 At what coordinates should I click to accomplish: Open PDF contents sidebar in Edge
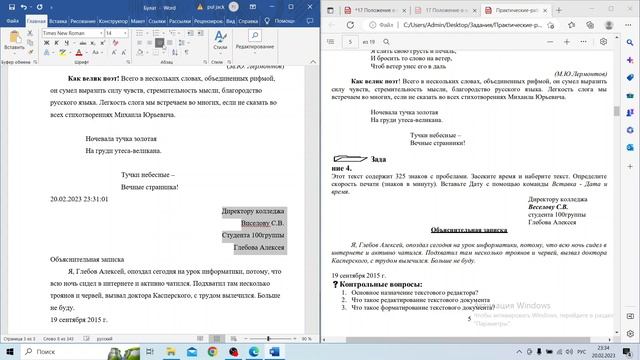coord(331,42)
